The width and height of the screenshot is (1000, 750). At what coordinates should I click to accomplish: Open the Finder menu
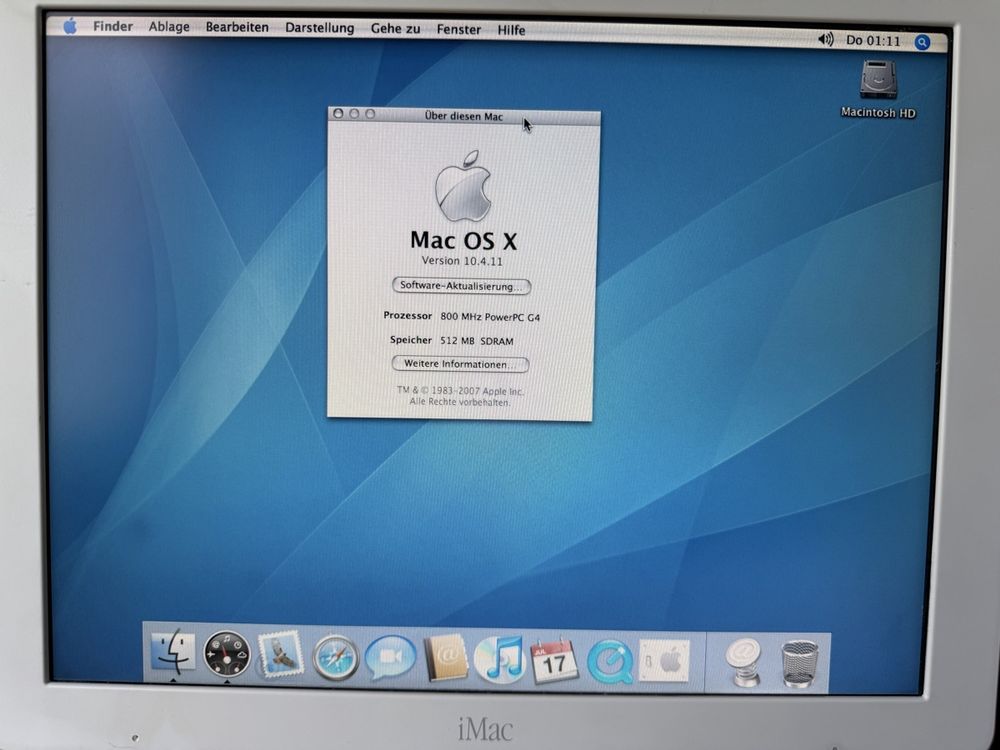coord(113,27)
